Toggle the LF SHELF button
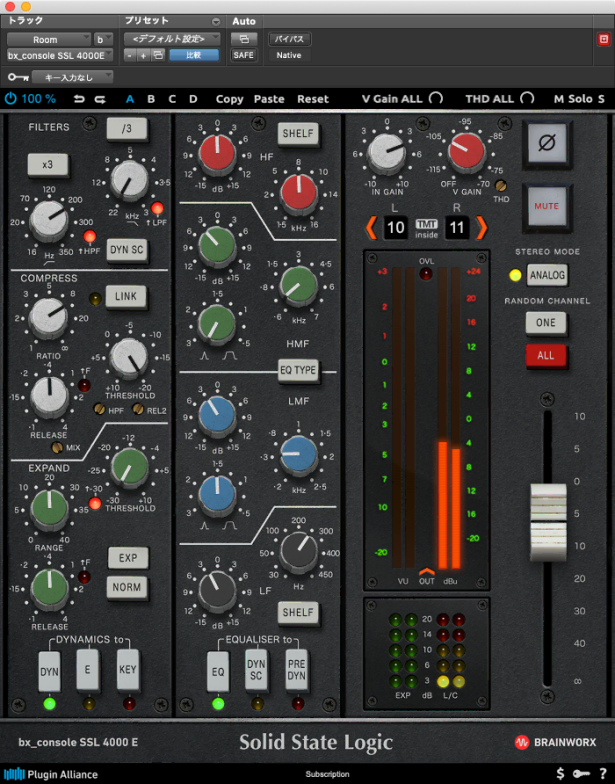615x784 pixels. point(298,612)
